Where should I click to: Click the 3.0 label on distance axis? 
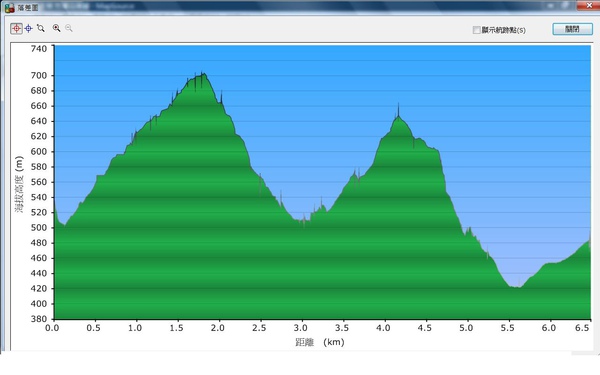click(x=300, y=328)
